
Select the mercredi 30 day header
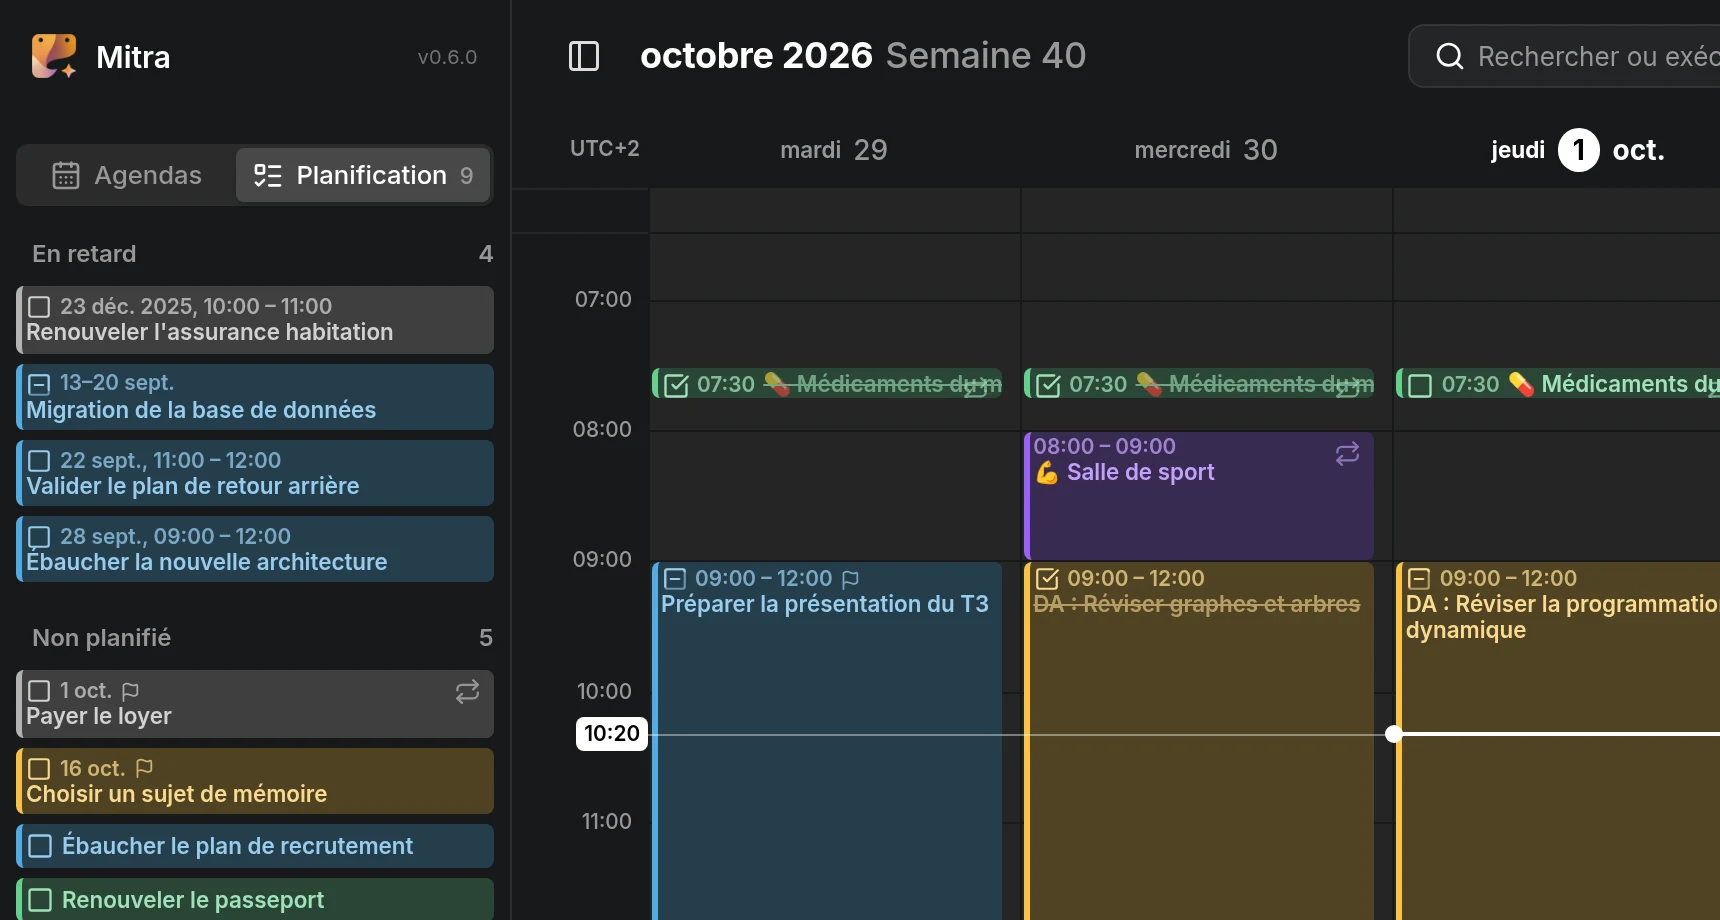click(1206, 150)
